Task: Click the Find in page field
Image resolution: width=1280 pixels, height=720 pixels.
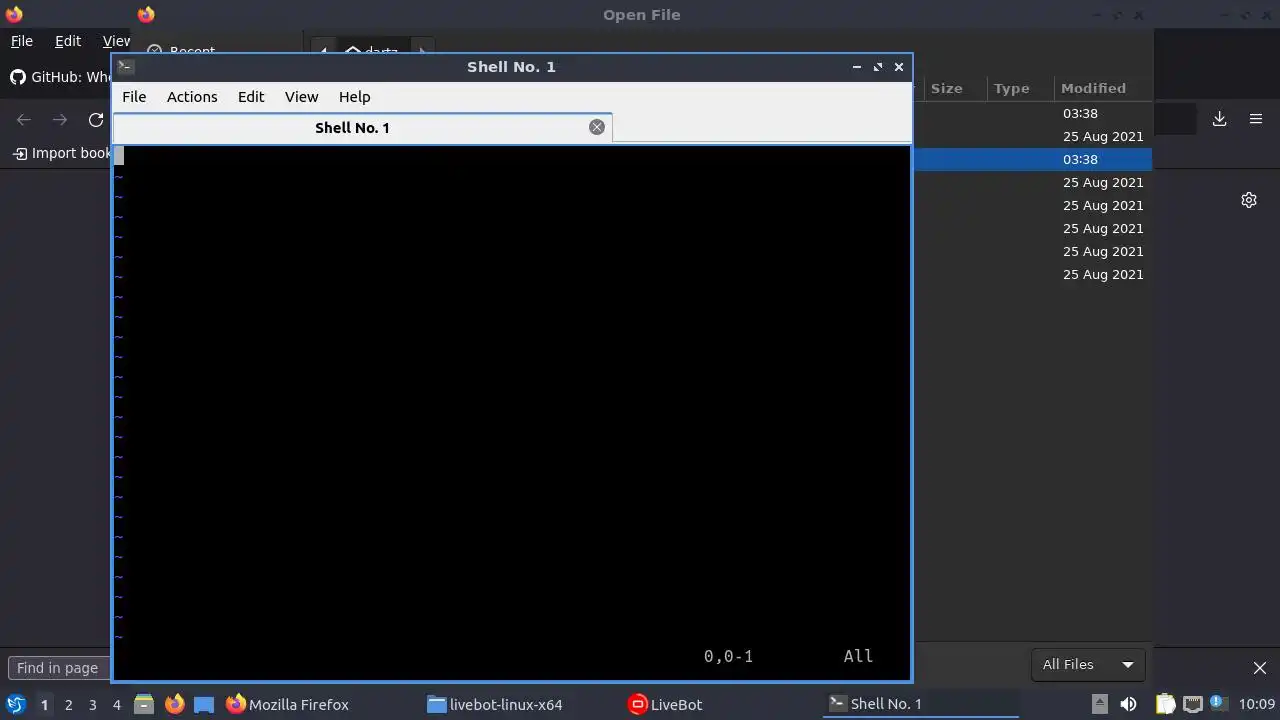Action: tap(58, 668)
